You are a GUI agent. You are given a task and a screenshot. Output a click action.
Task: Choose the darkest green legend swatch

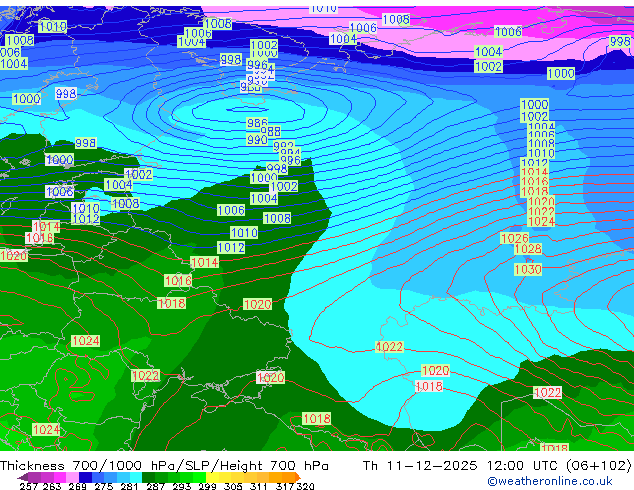pos(148,477)
